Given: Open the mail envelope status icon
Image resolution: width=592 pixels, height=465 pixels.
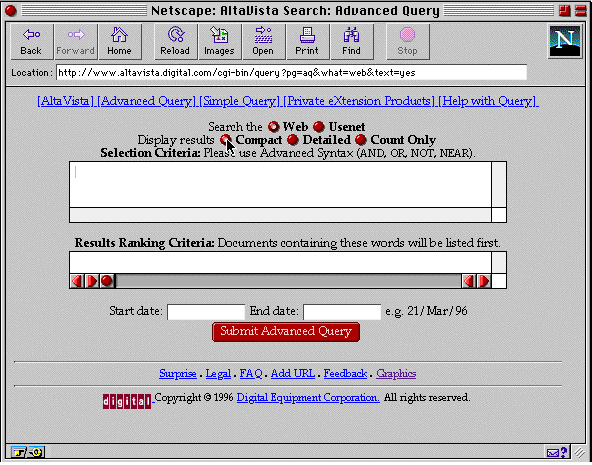Looking at the screenshot, I should (553, 452).
